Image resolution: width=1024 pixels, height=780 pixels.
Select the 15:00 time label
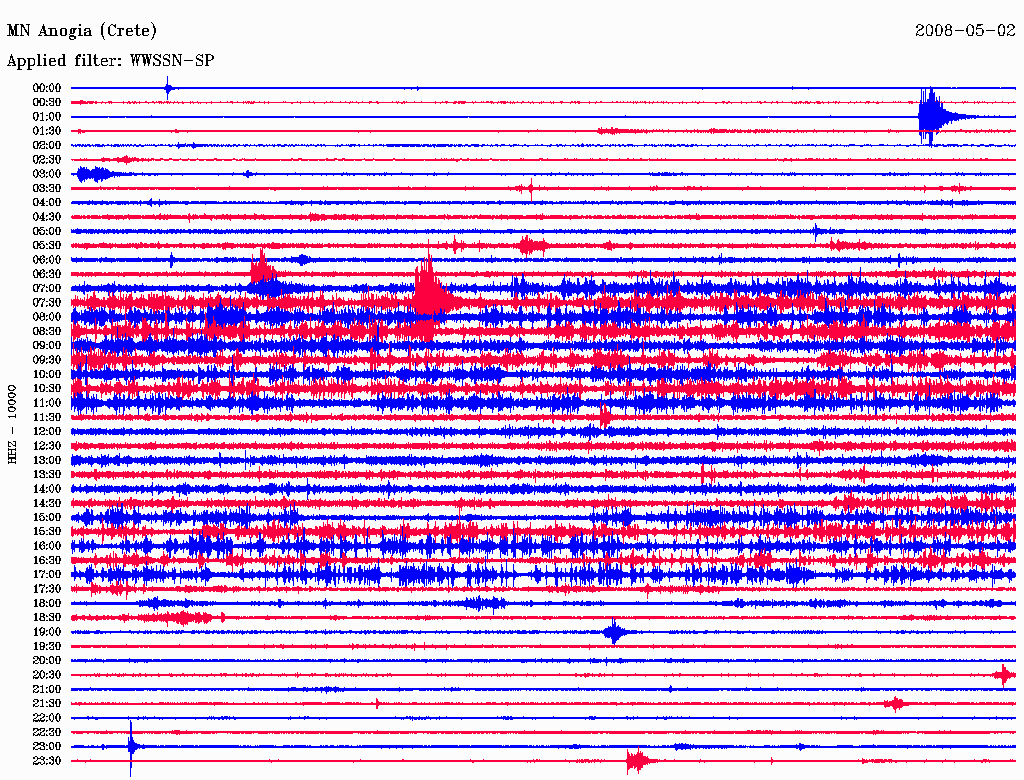point(47,517)
